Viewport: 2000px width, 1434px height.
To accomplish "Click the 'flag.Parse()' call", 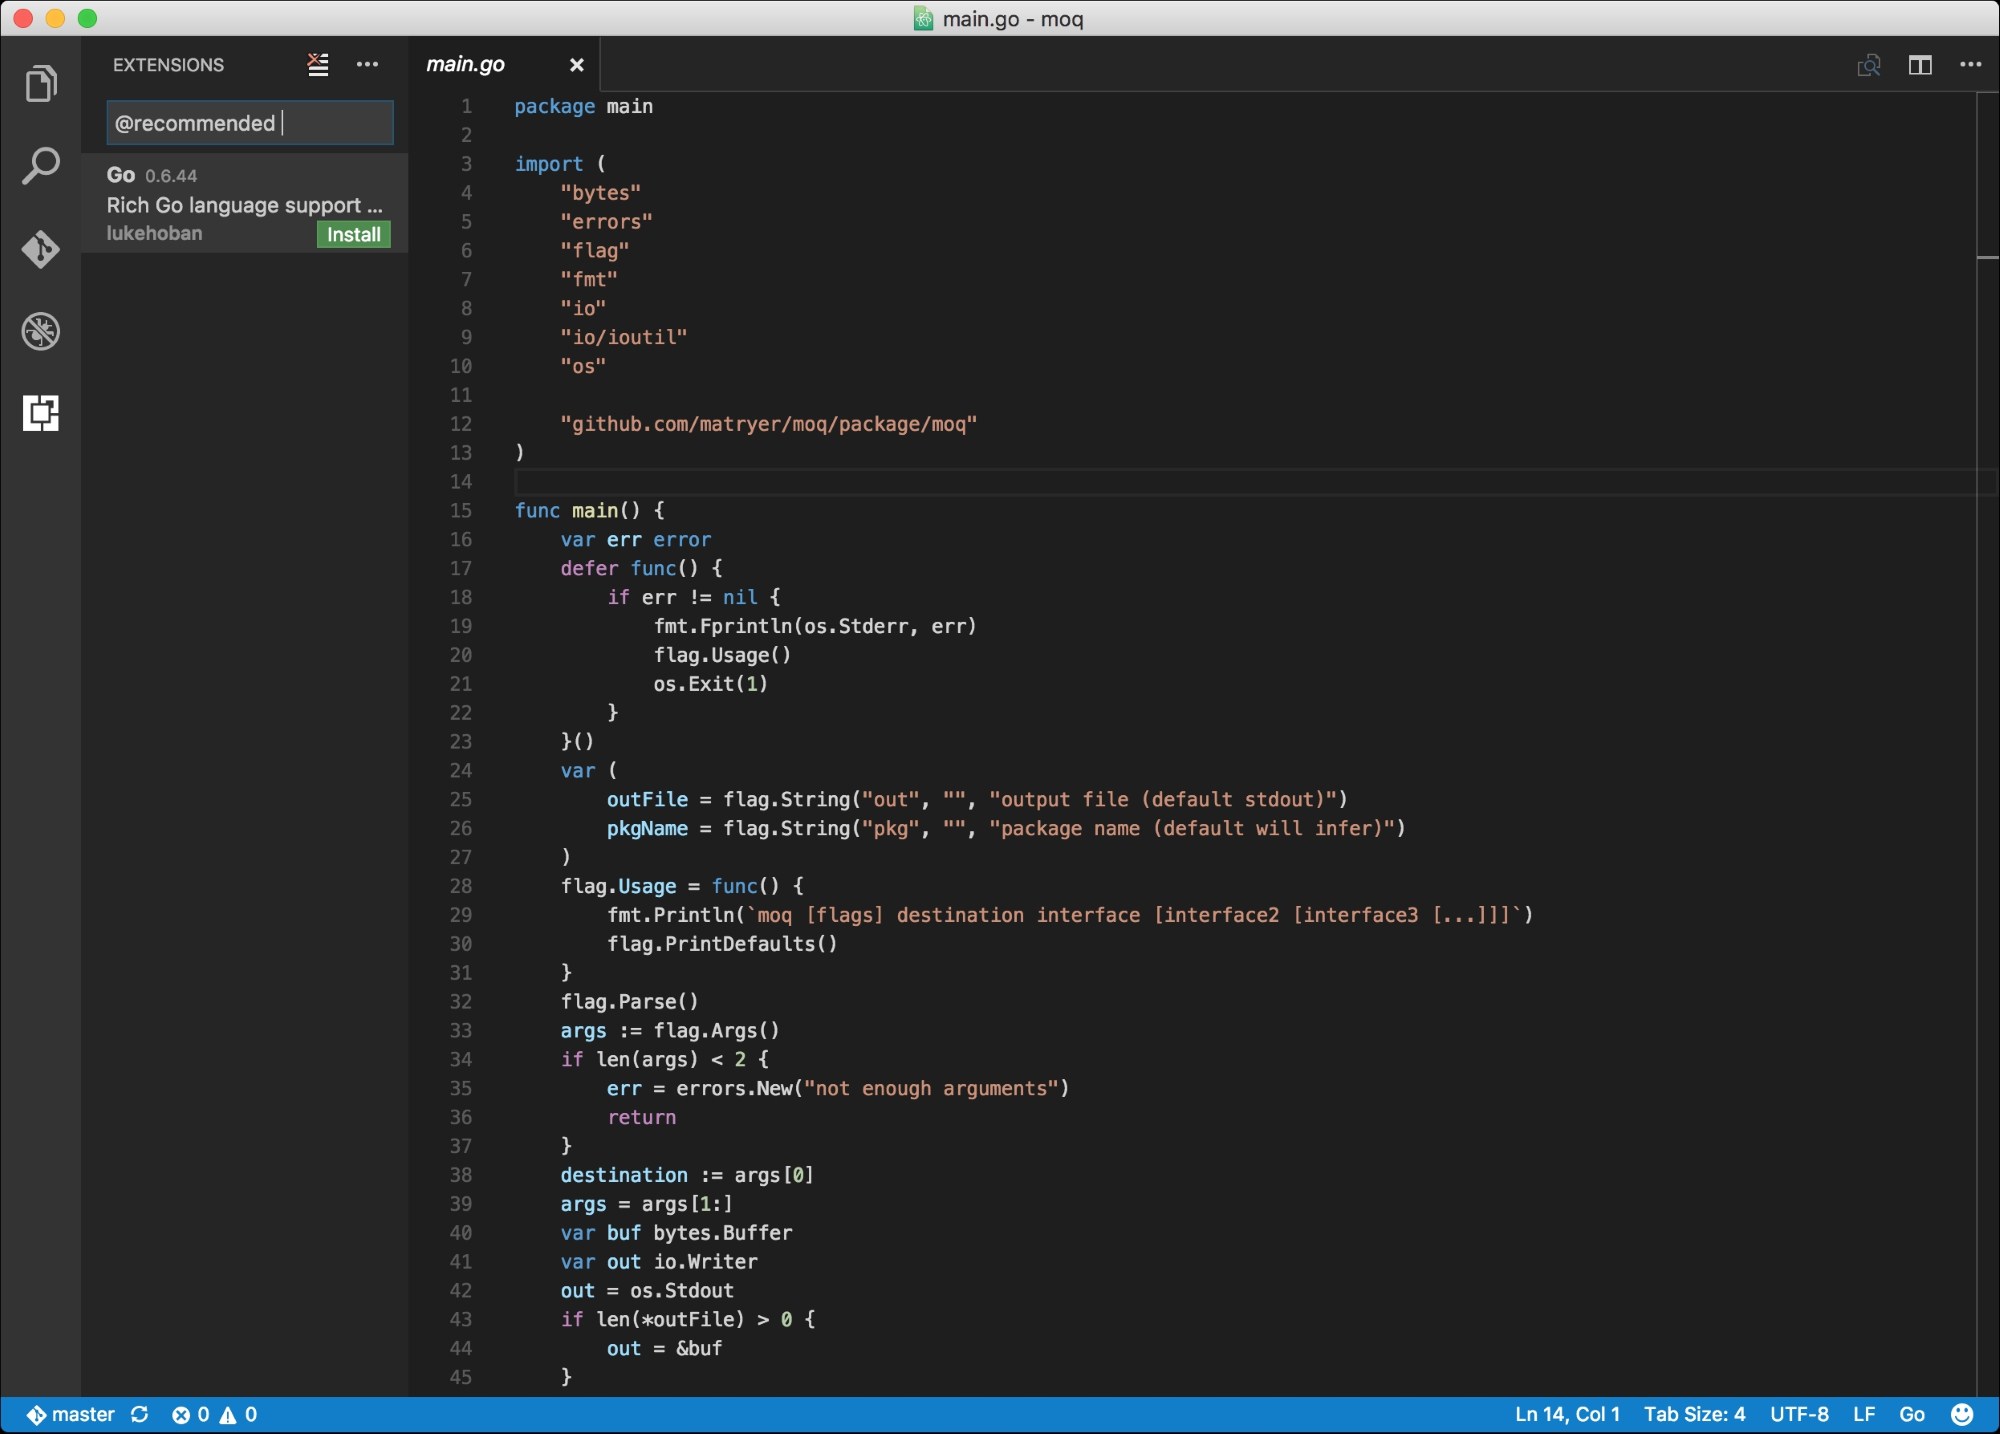I will 629,1002.
